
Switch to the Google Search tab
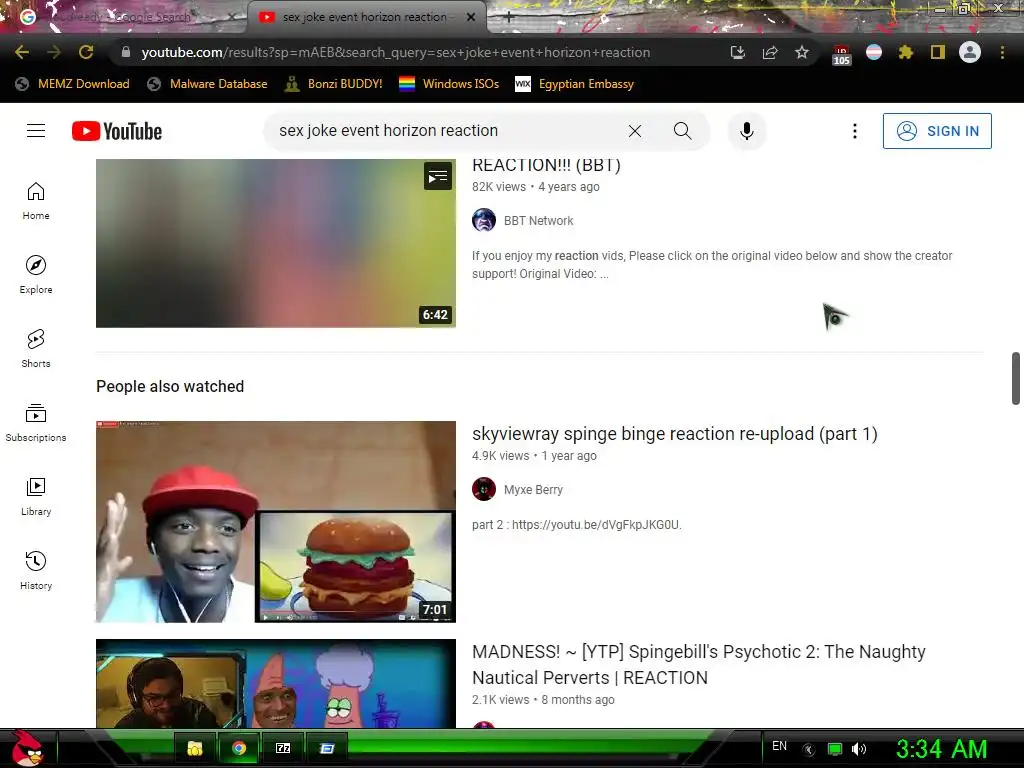pyautogui.click(x=123, y=17)
